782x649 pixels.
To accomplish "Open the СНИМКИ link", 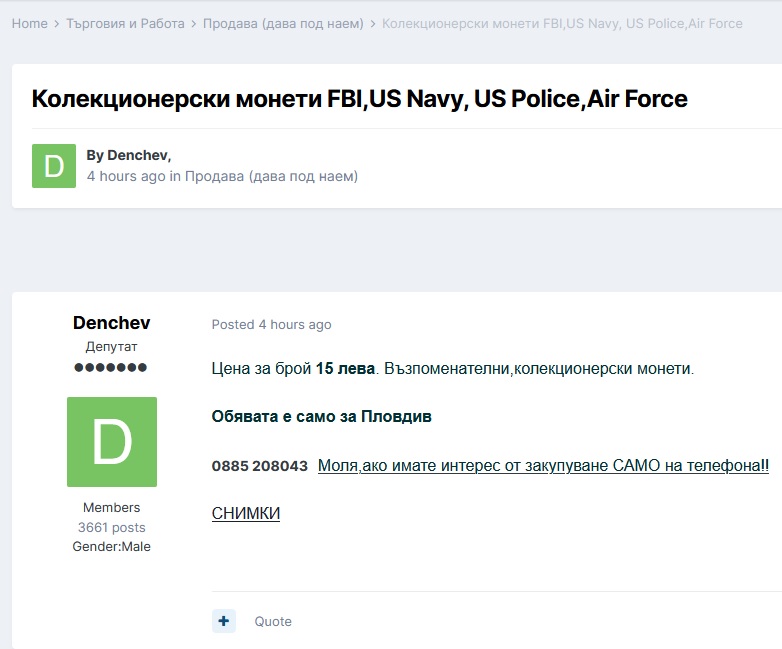I will coord(246,513).
